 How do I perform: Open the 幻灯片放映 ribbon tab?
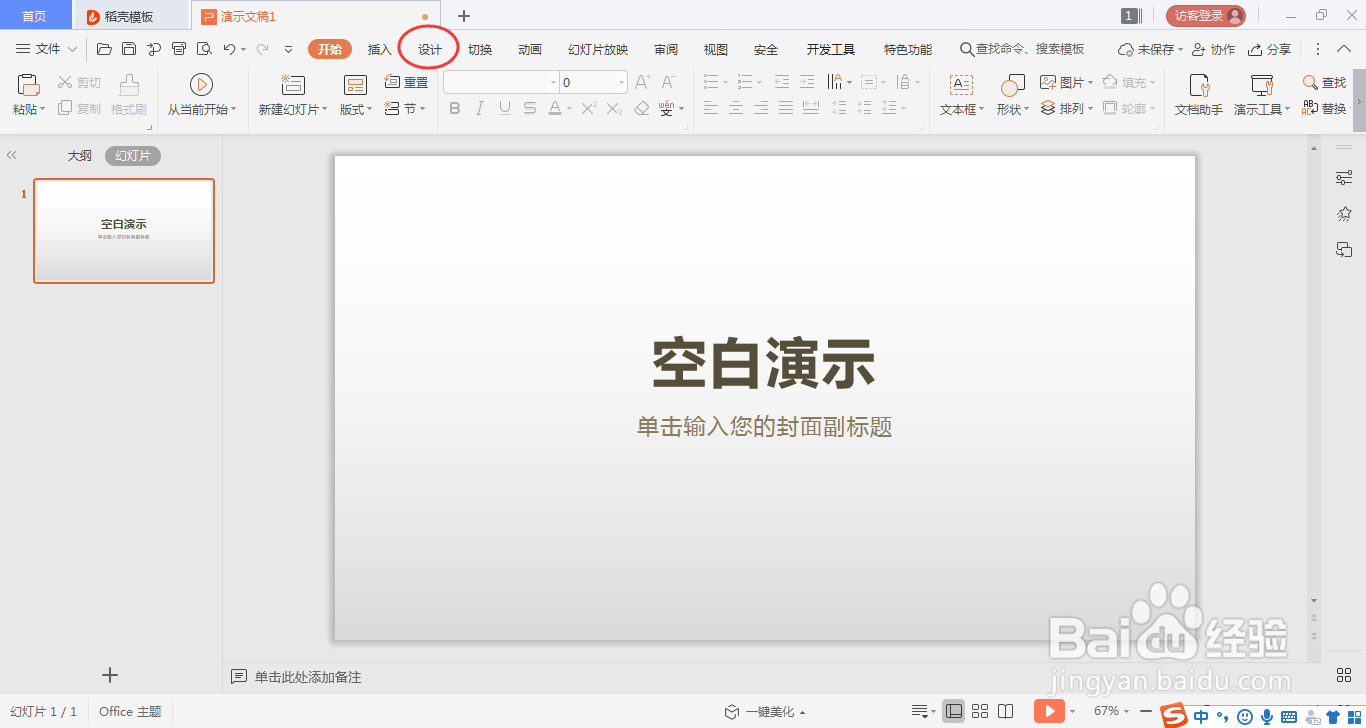pyautogui.click(x=596, y=48)
